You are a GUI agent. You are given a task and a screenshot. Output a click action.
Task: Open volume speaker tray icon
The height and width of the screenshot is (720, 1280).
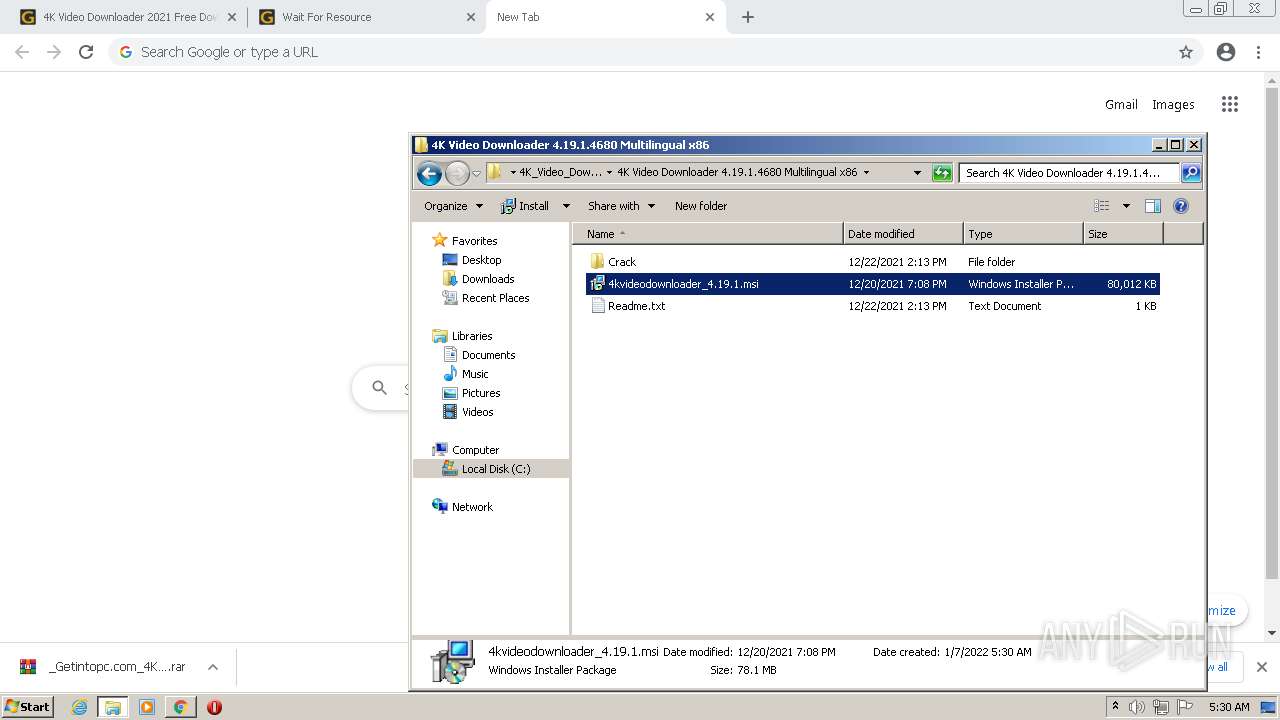coord(1137,707)
